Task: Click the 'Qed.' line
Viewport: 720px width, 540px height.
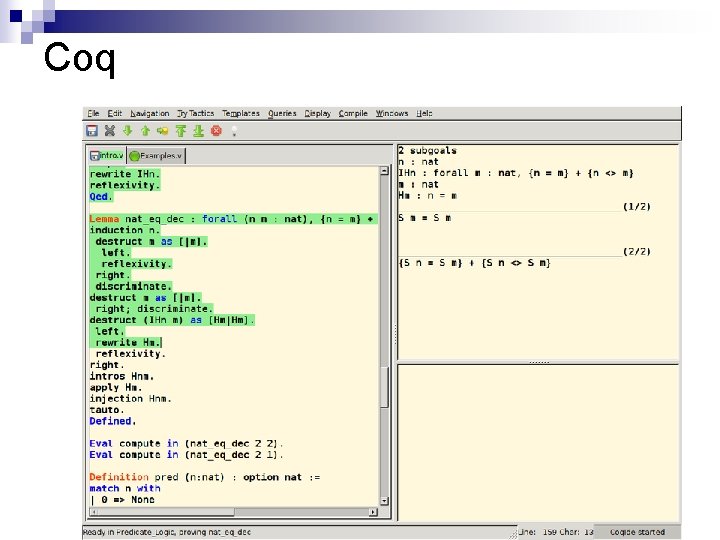Action: 101,197
